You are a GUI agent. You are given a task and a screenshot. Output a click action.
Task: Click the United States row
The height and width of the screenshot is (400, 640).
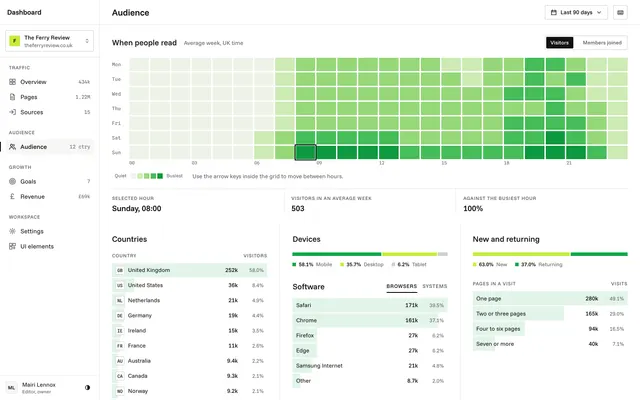click(x=189, y=285)
